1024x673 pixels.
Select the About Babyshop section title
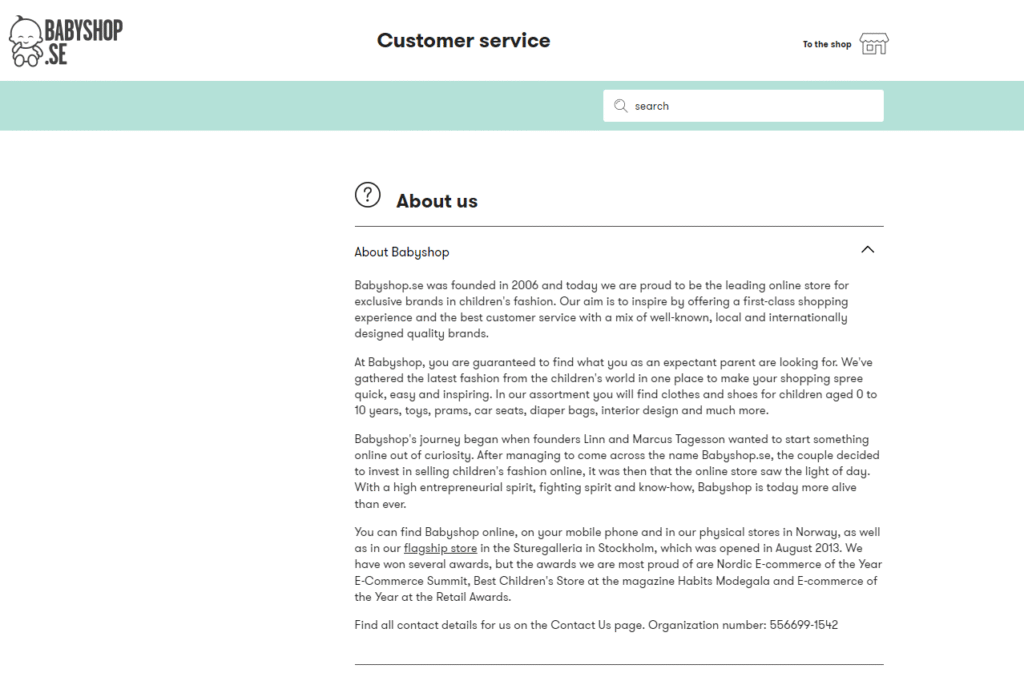[x=402, y=252]
